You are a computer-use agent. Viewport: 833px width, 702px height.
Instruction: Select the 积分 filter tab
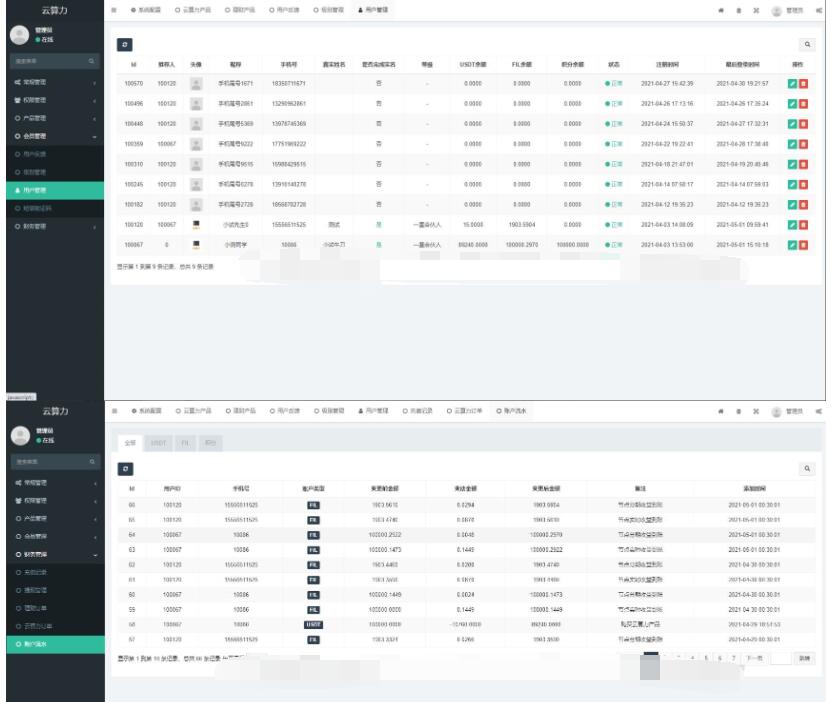[209, 441]
